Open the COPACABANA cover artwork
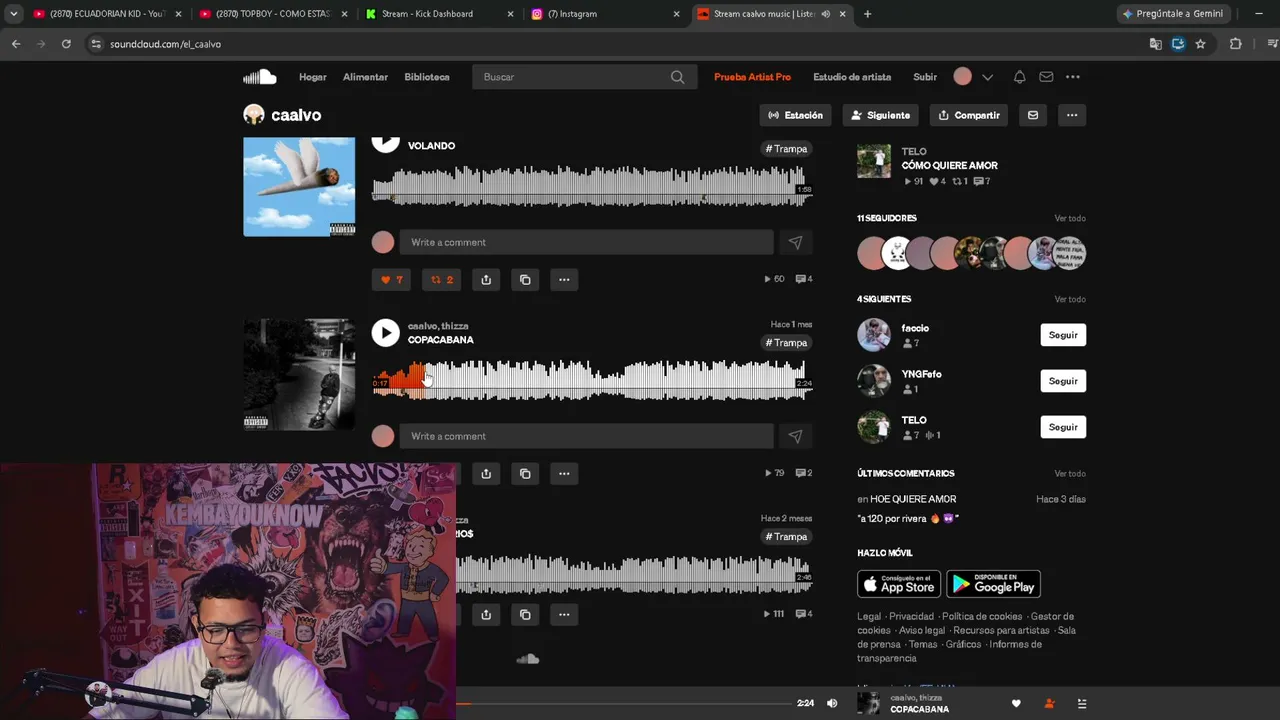1280x720 pixels. click(299, 375)
